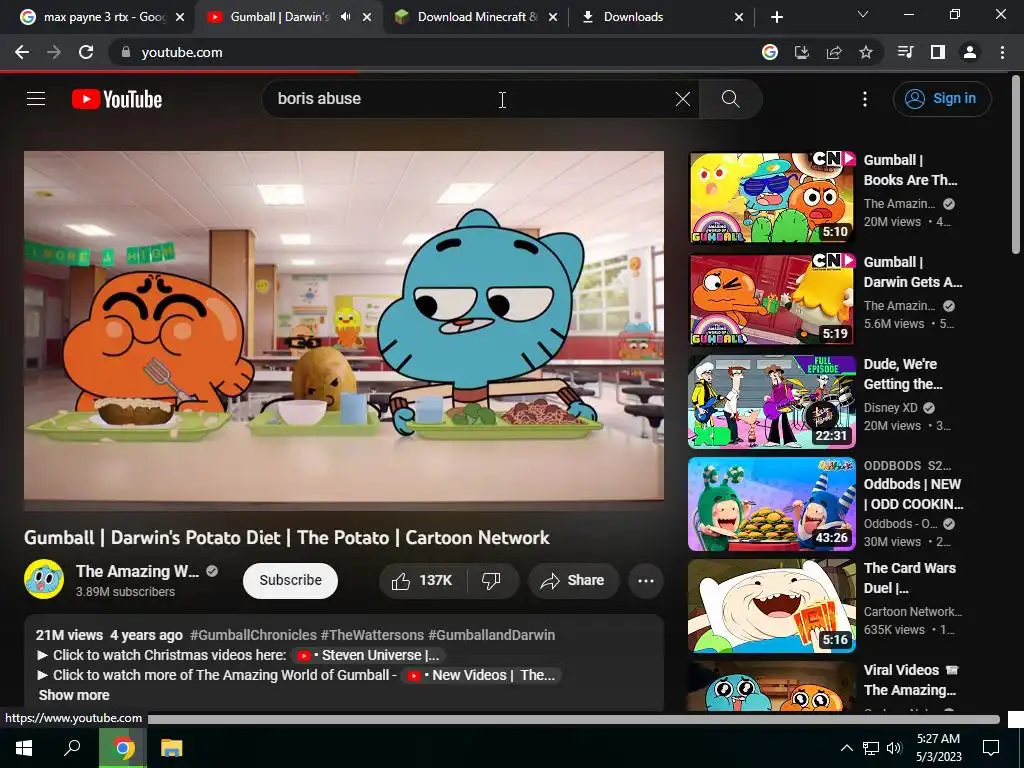1024x768 pixels.
Task: Sign in to YouTube
Action: pos(942,99)
